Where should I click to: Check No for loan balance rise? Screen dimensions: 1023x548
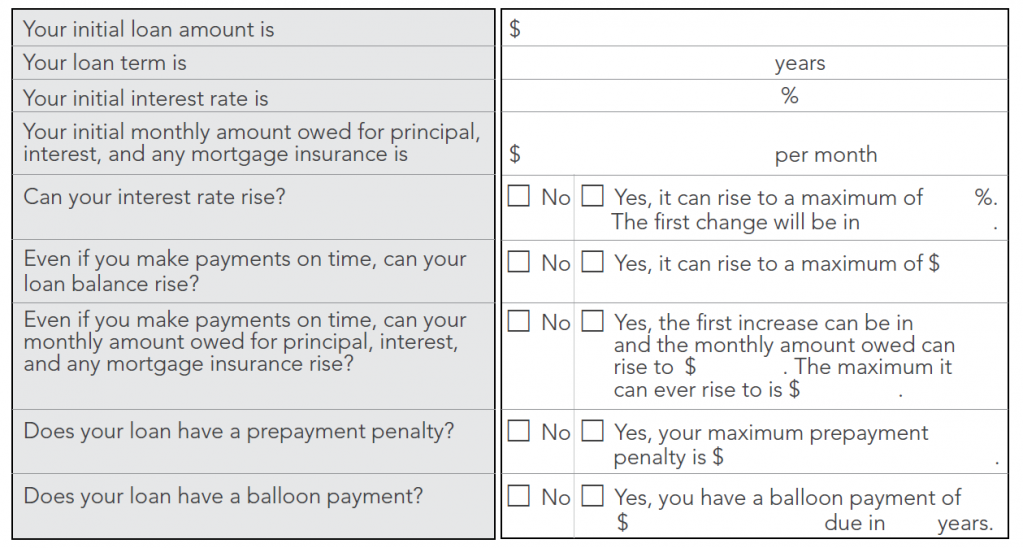(518, 263)
